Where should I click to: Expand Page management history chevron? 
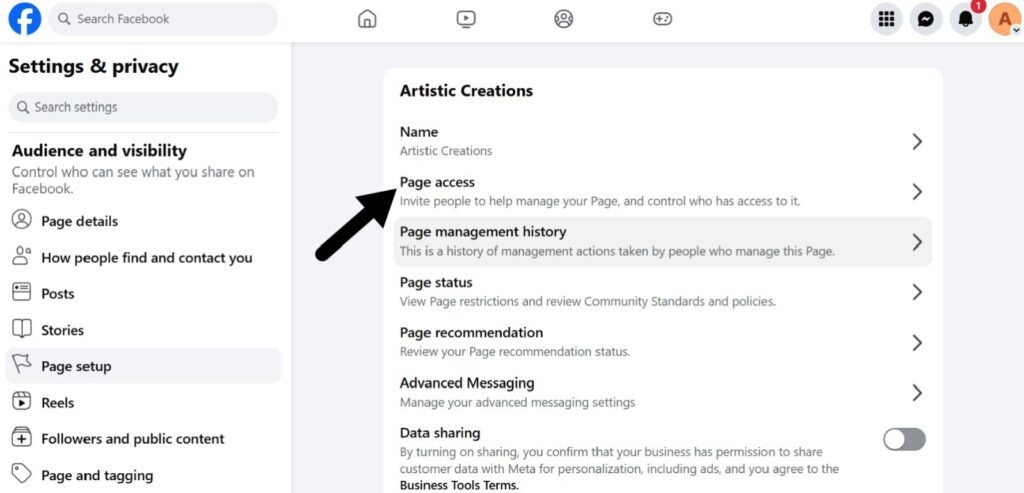tap(916, 242)
